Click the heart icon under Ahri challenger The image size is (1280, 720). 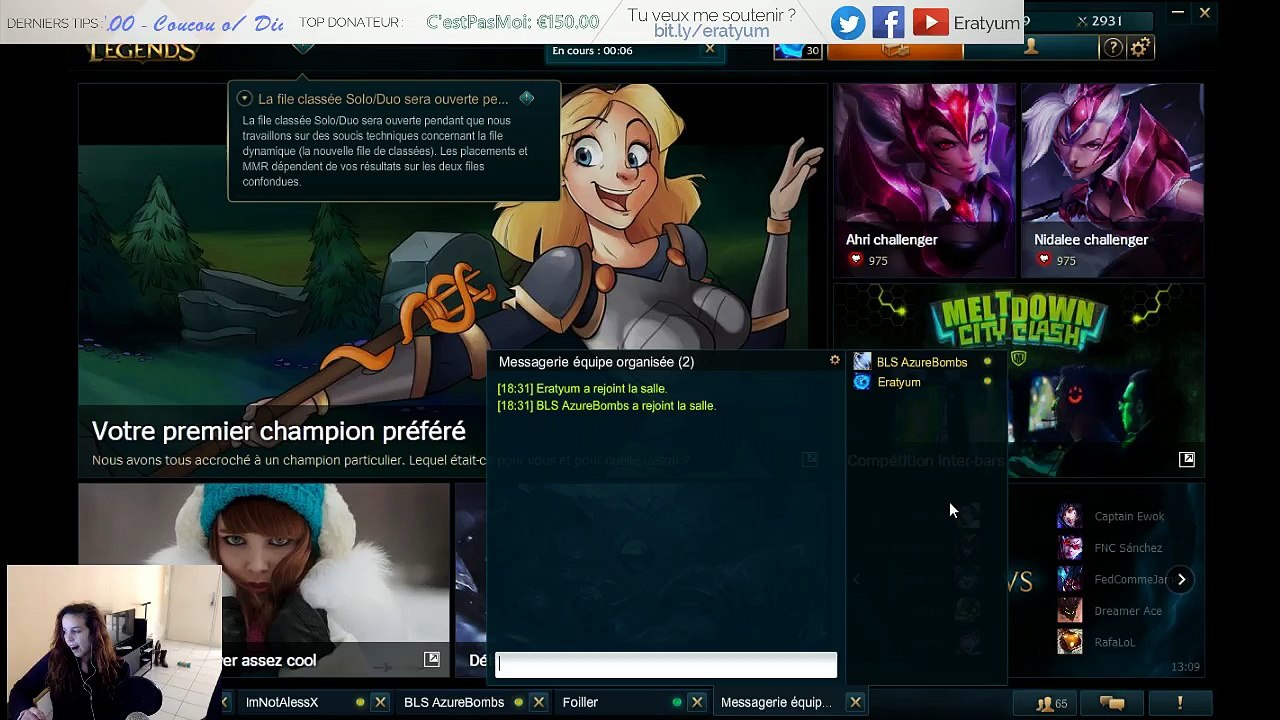point(855,260)
